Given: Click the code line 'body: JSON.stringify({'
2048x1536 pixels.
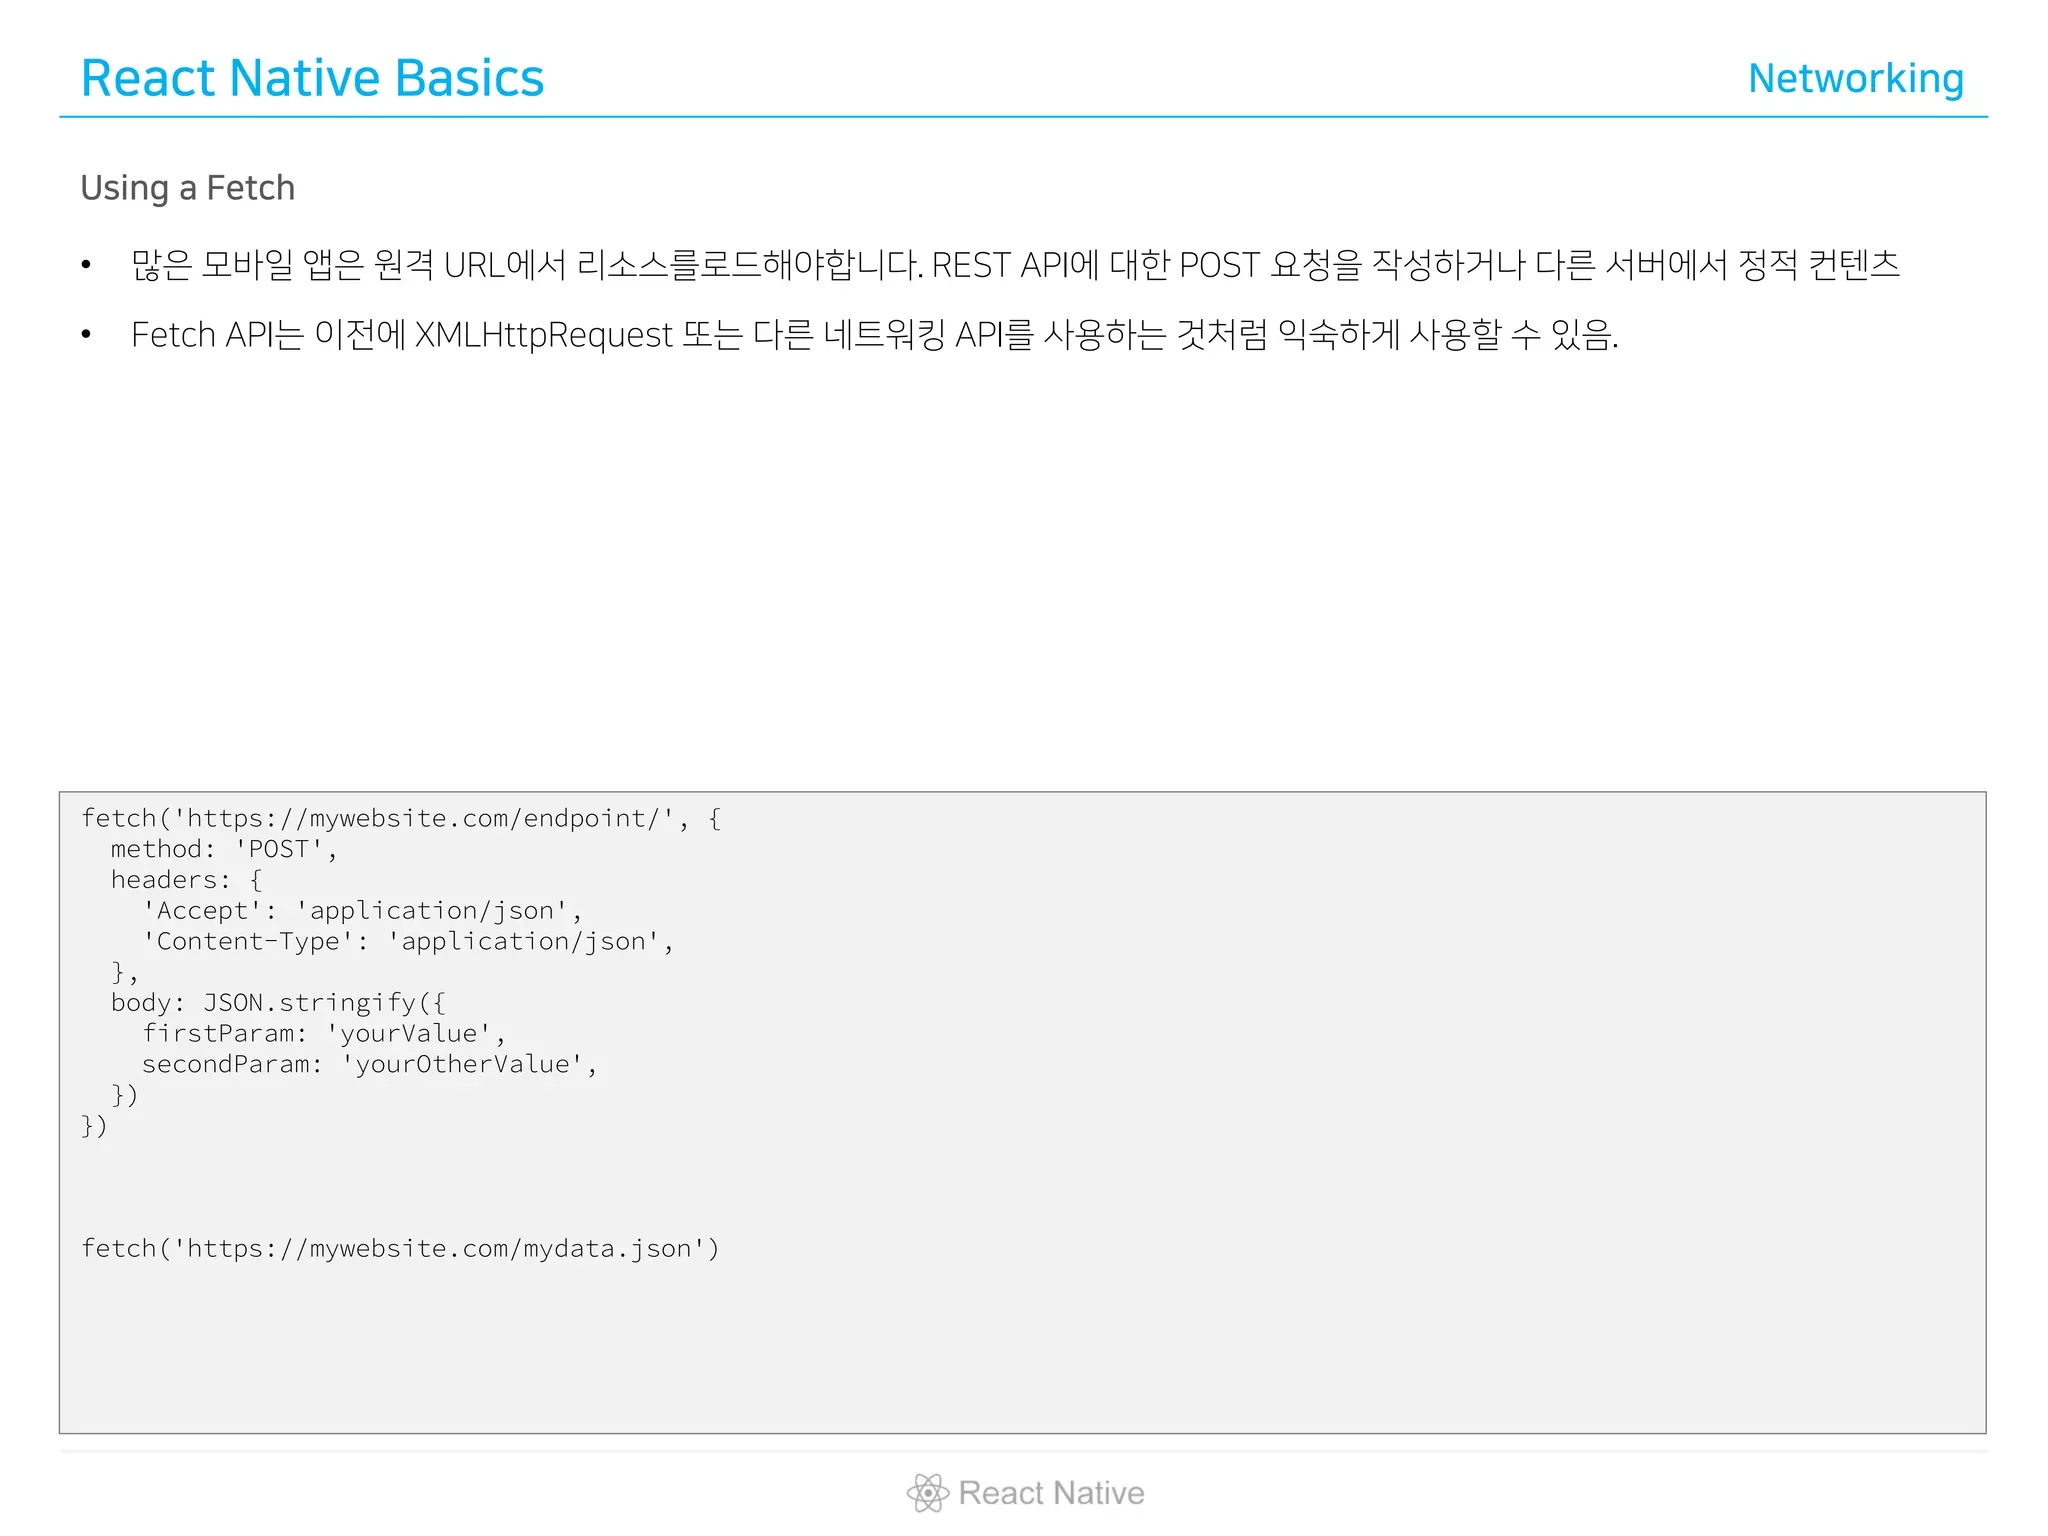Looking at the screenshot, I should 278,1003.
